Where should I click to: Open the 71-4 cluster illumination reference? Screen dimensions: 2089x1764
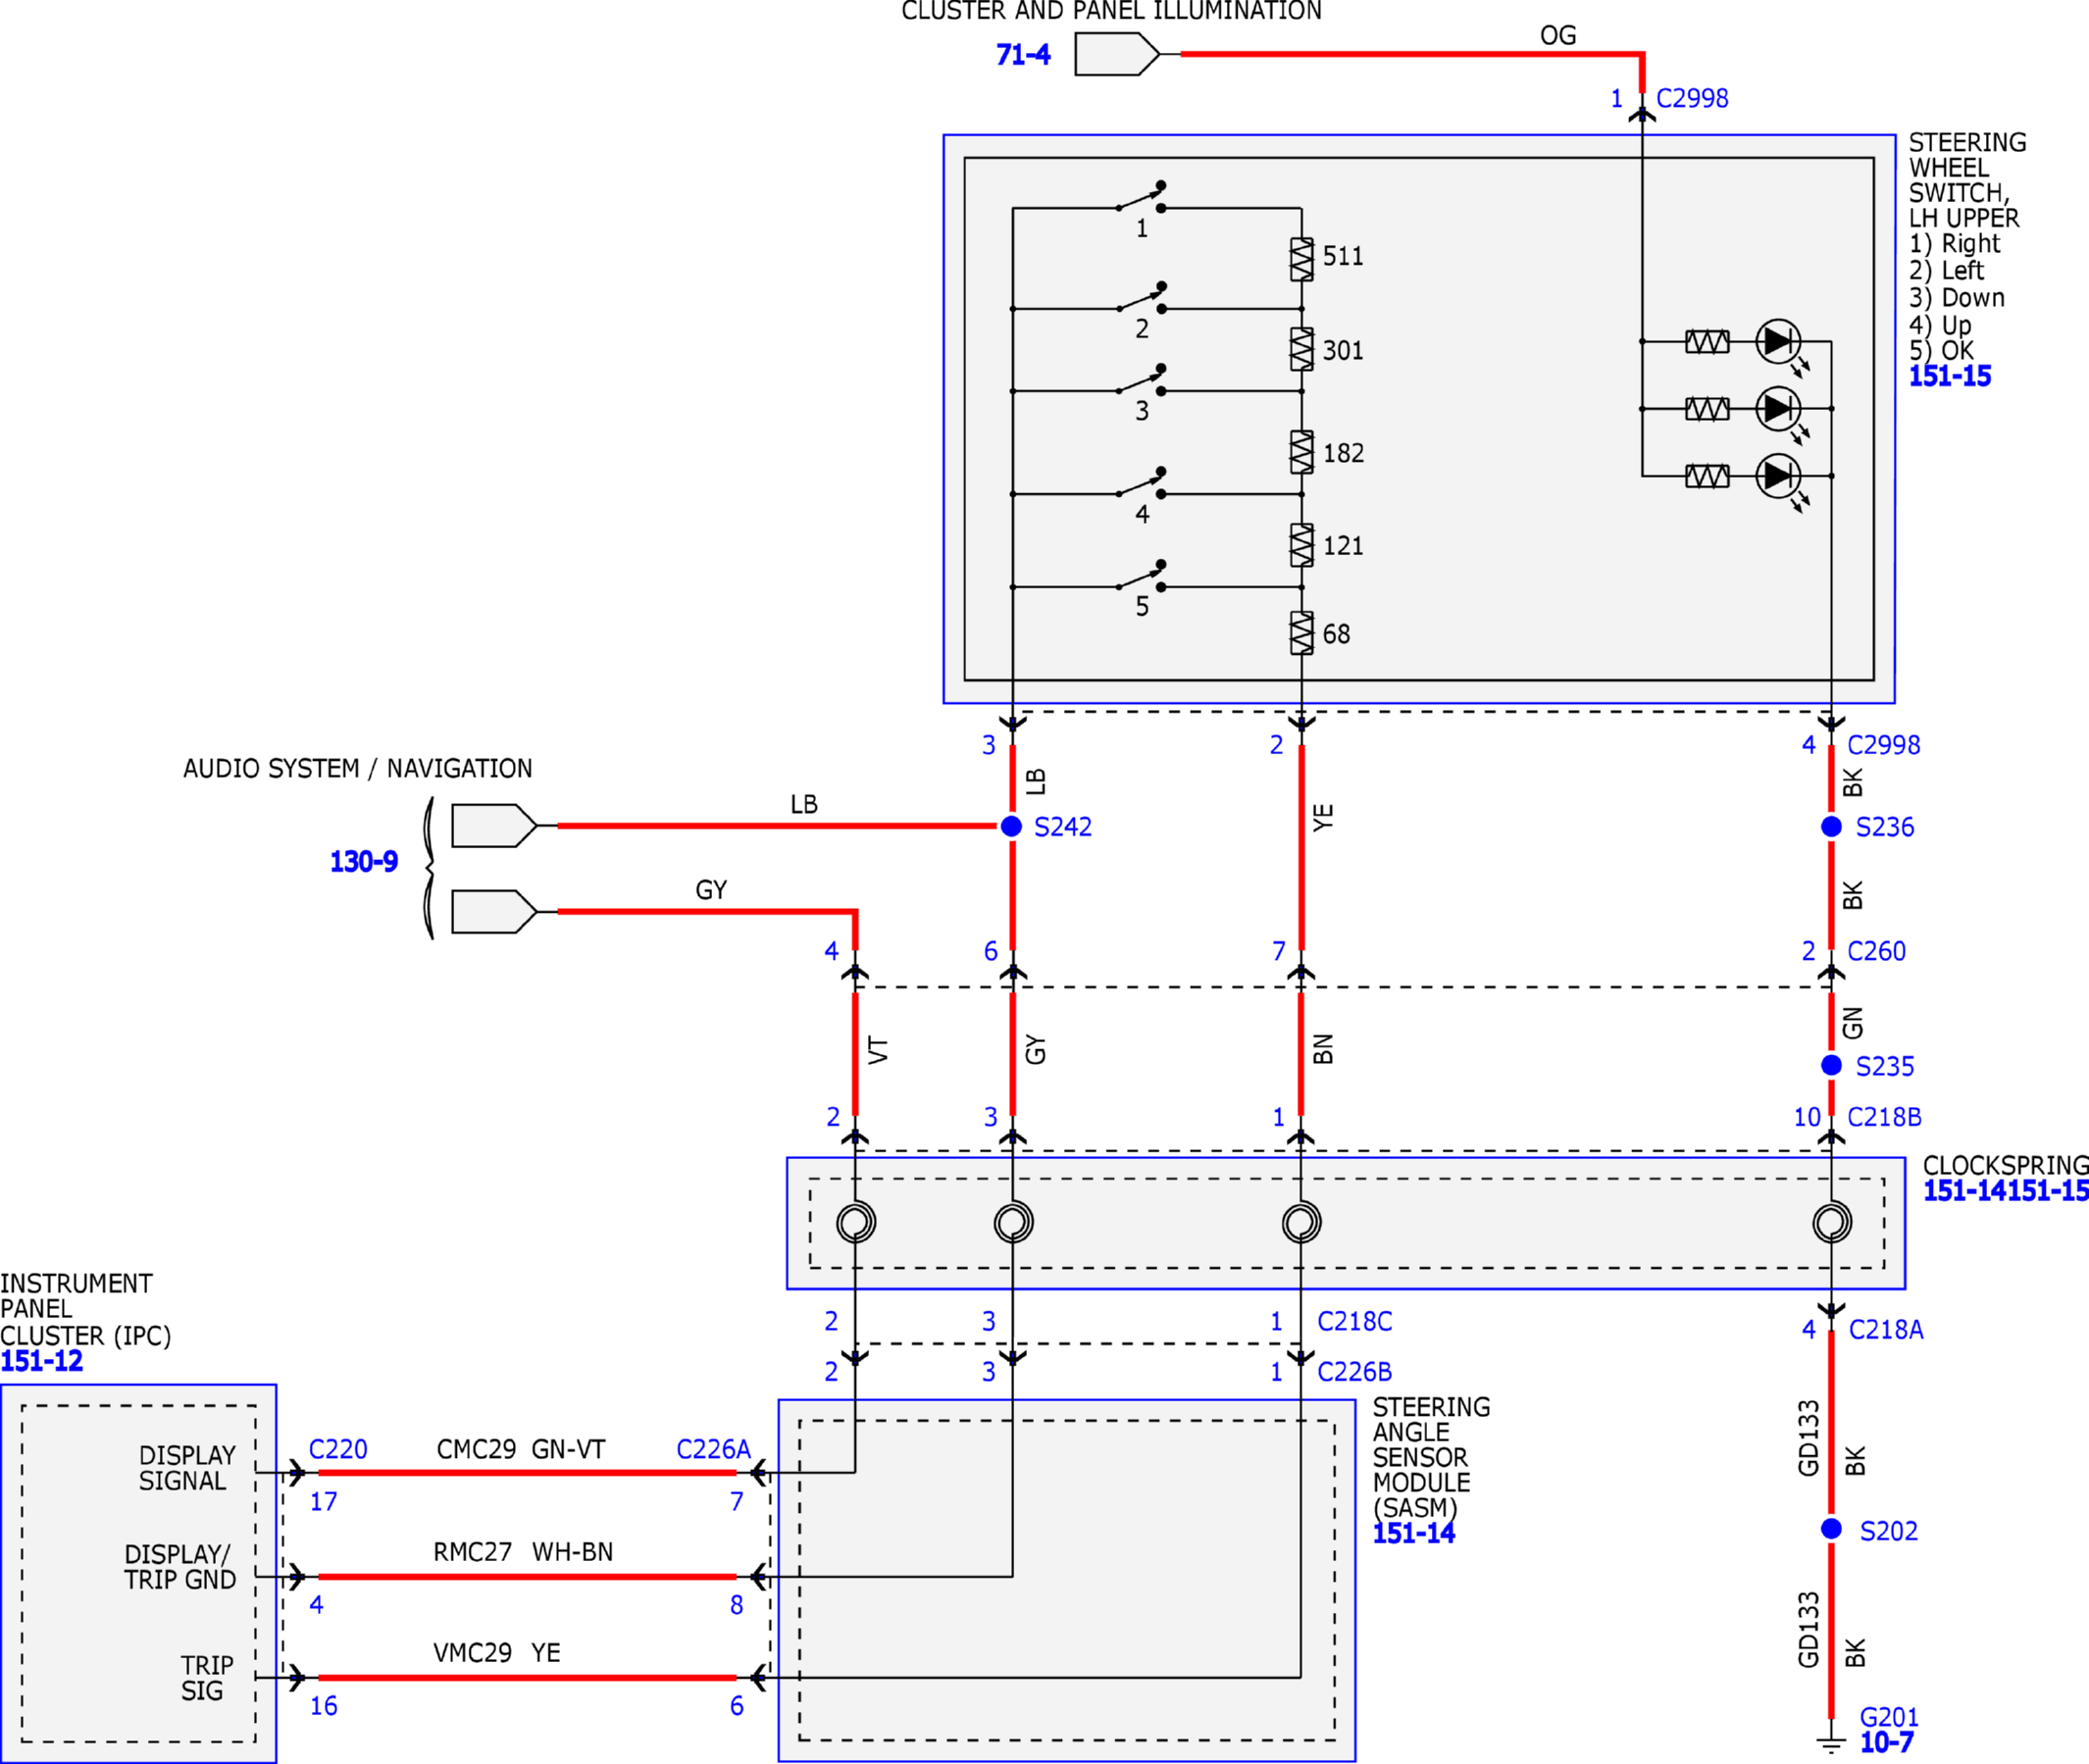coord(1023,54)
